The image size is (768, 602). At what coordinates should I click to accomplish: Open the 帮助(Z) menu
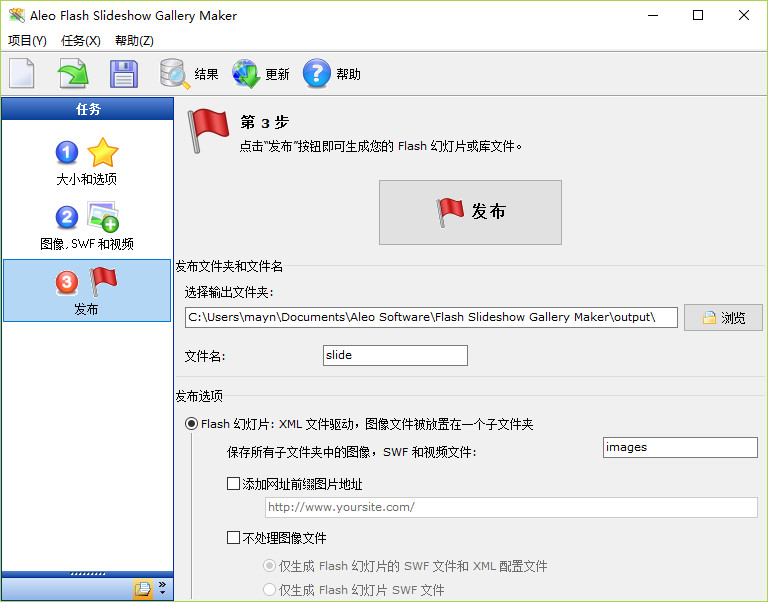point(134,41)
